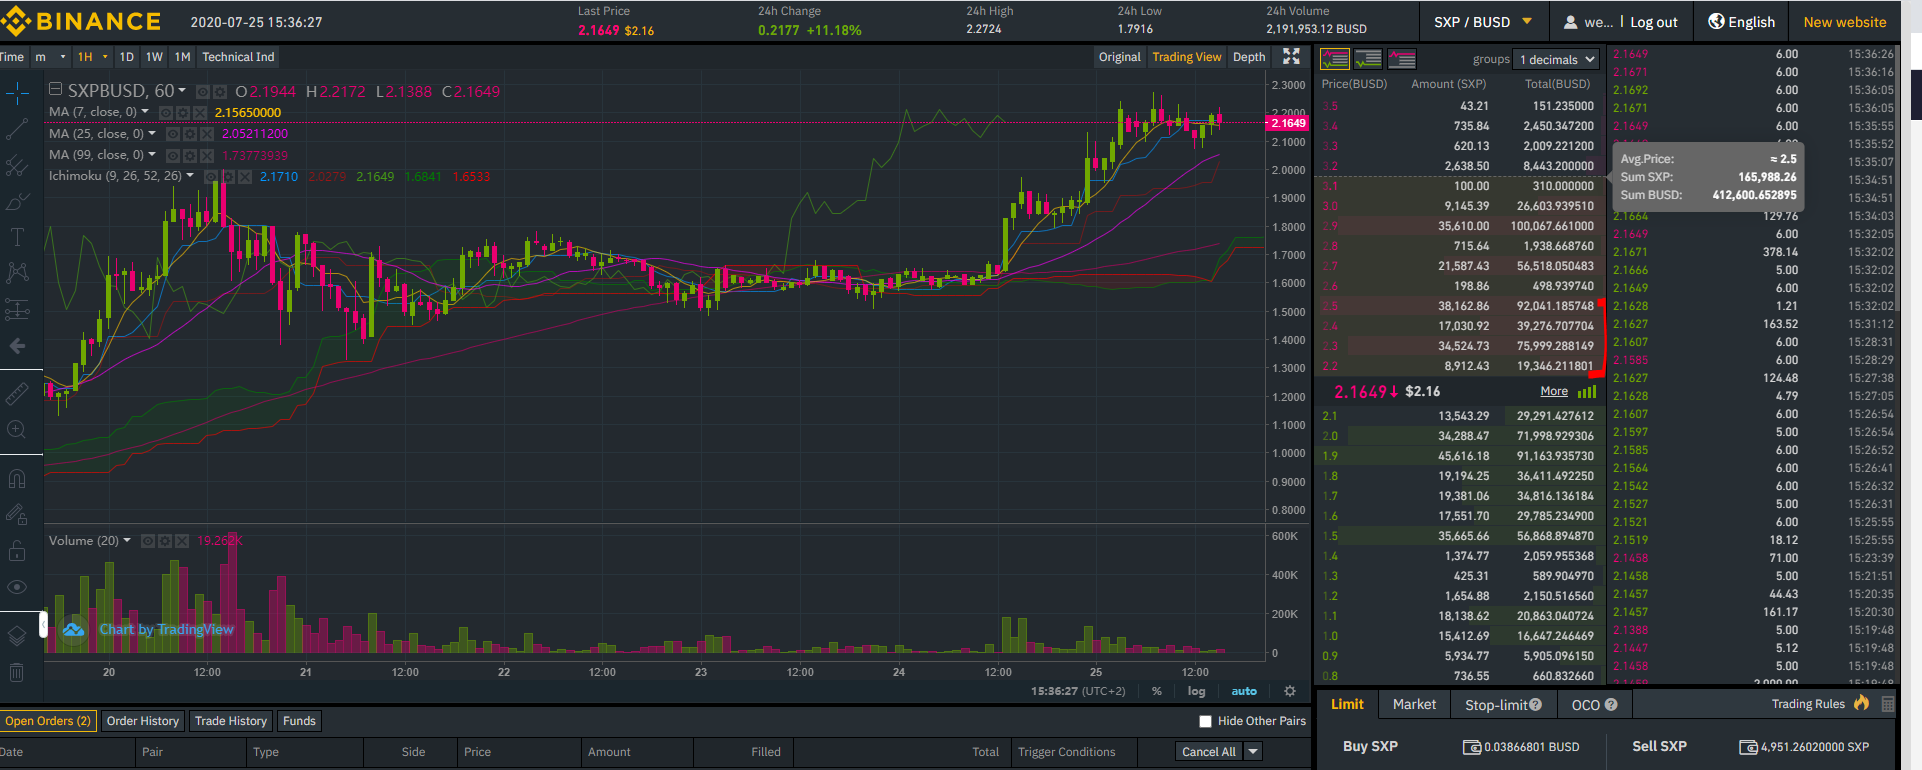Select the zoom in tool
Screen dimensions: 1922x770
17,430
